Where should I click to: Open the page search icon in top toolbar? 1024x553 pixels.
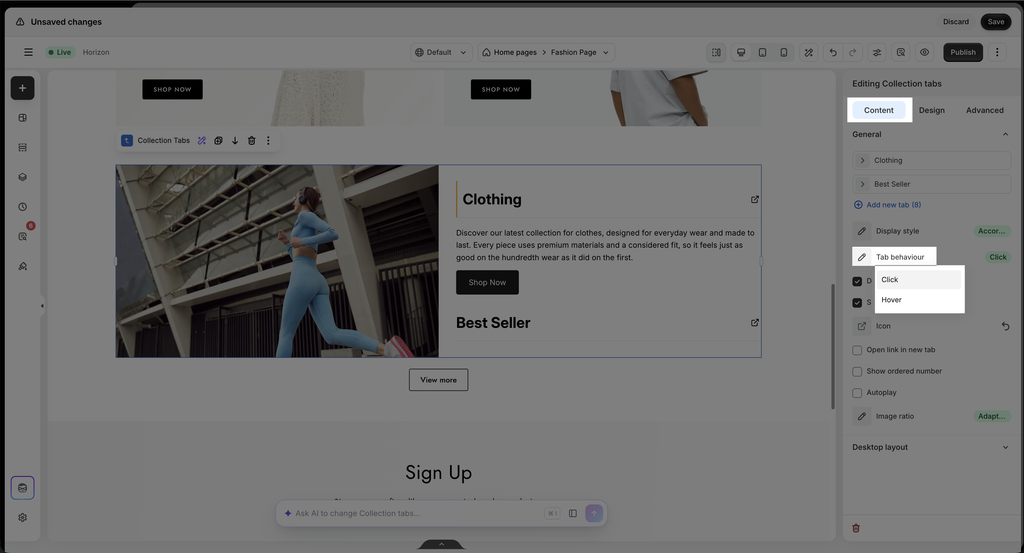pyautogui.click(x=901, y=52)
